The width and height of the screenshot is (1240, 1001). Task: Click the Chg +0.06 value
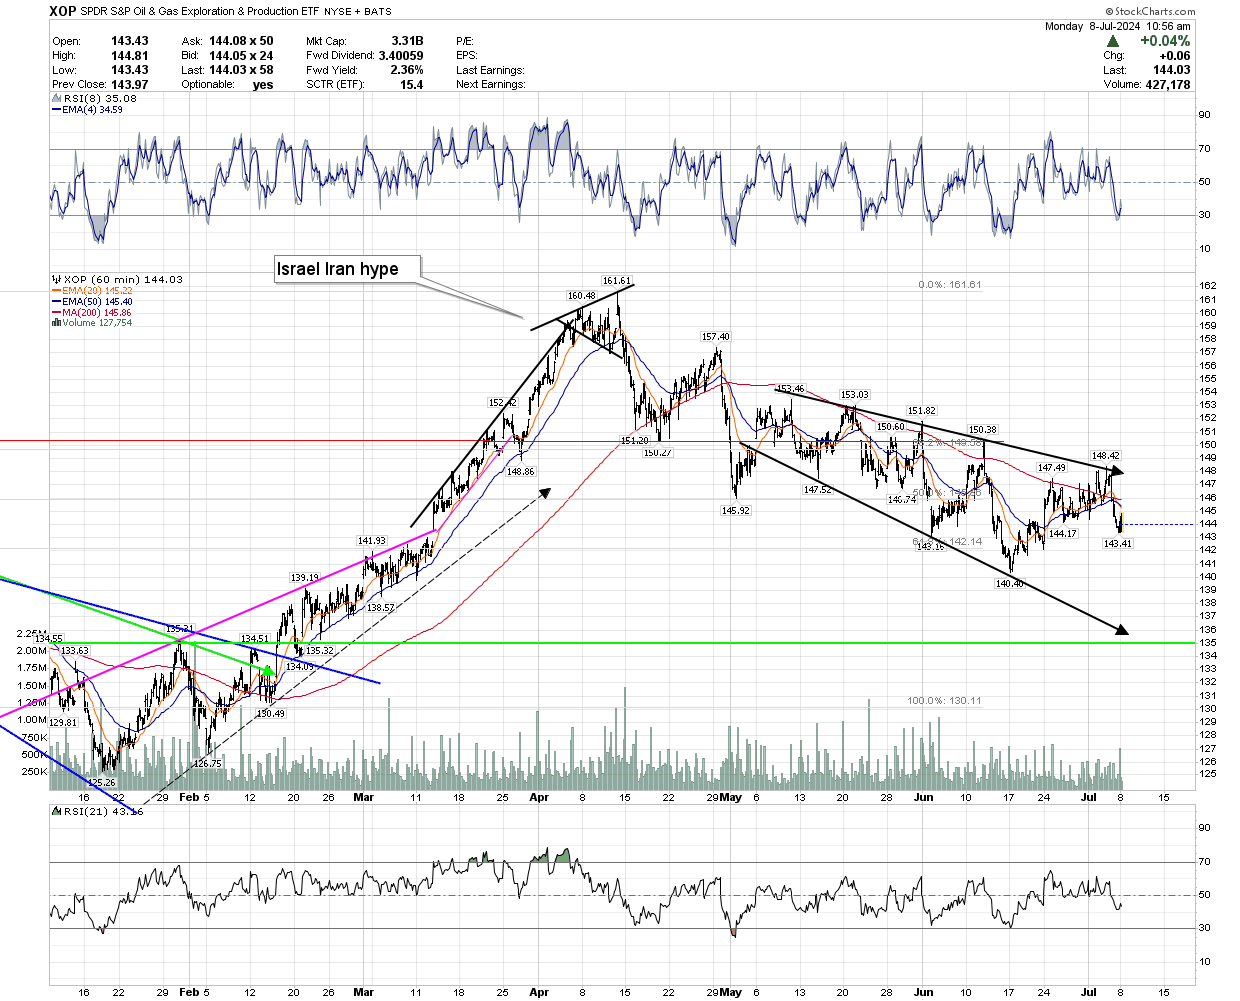(x=1175, y=56)
